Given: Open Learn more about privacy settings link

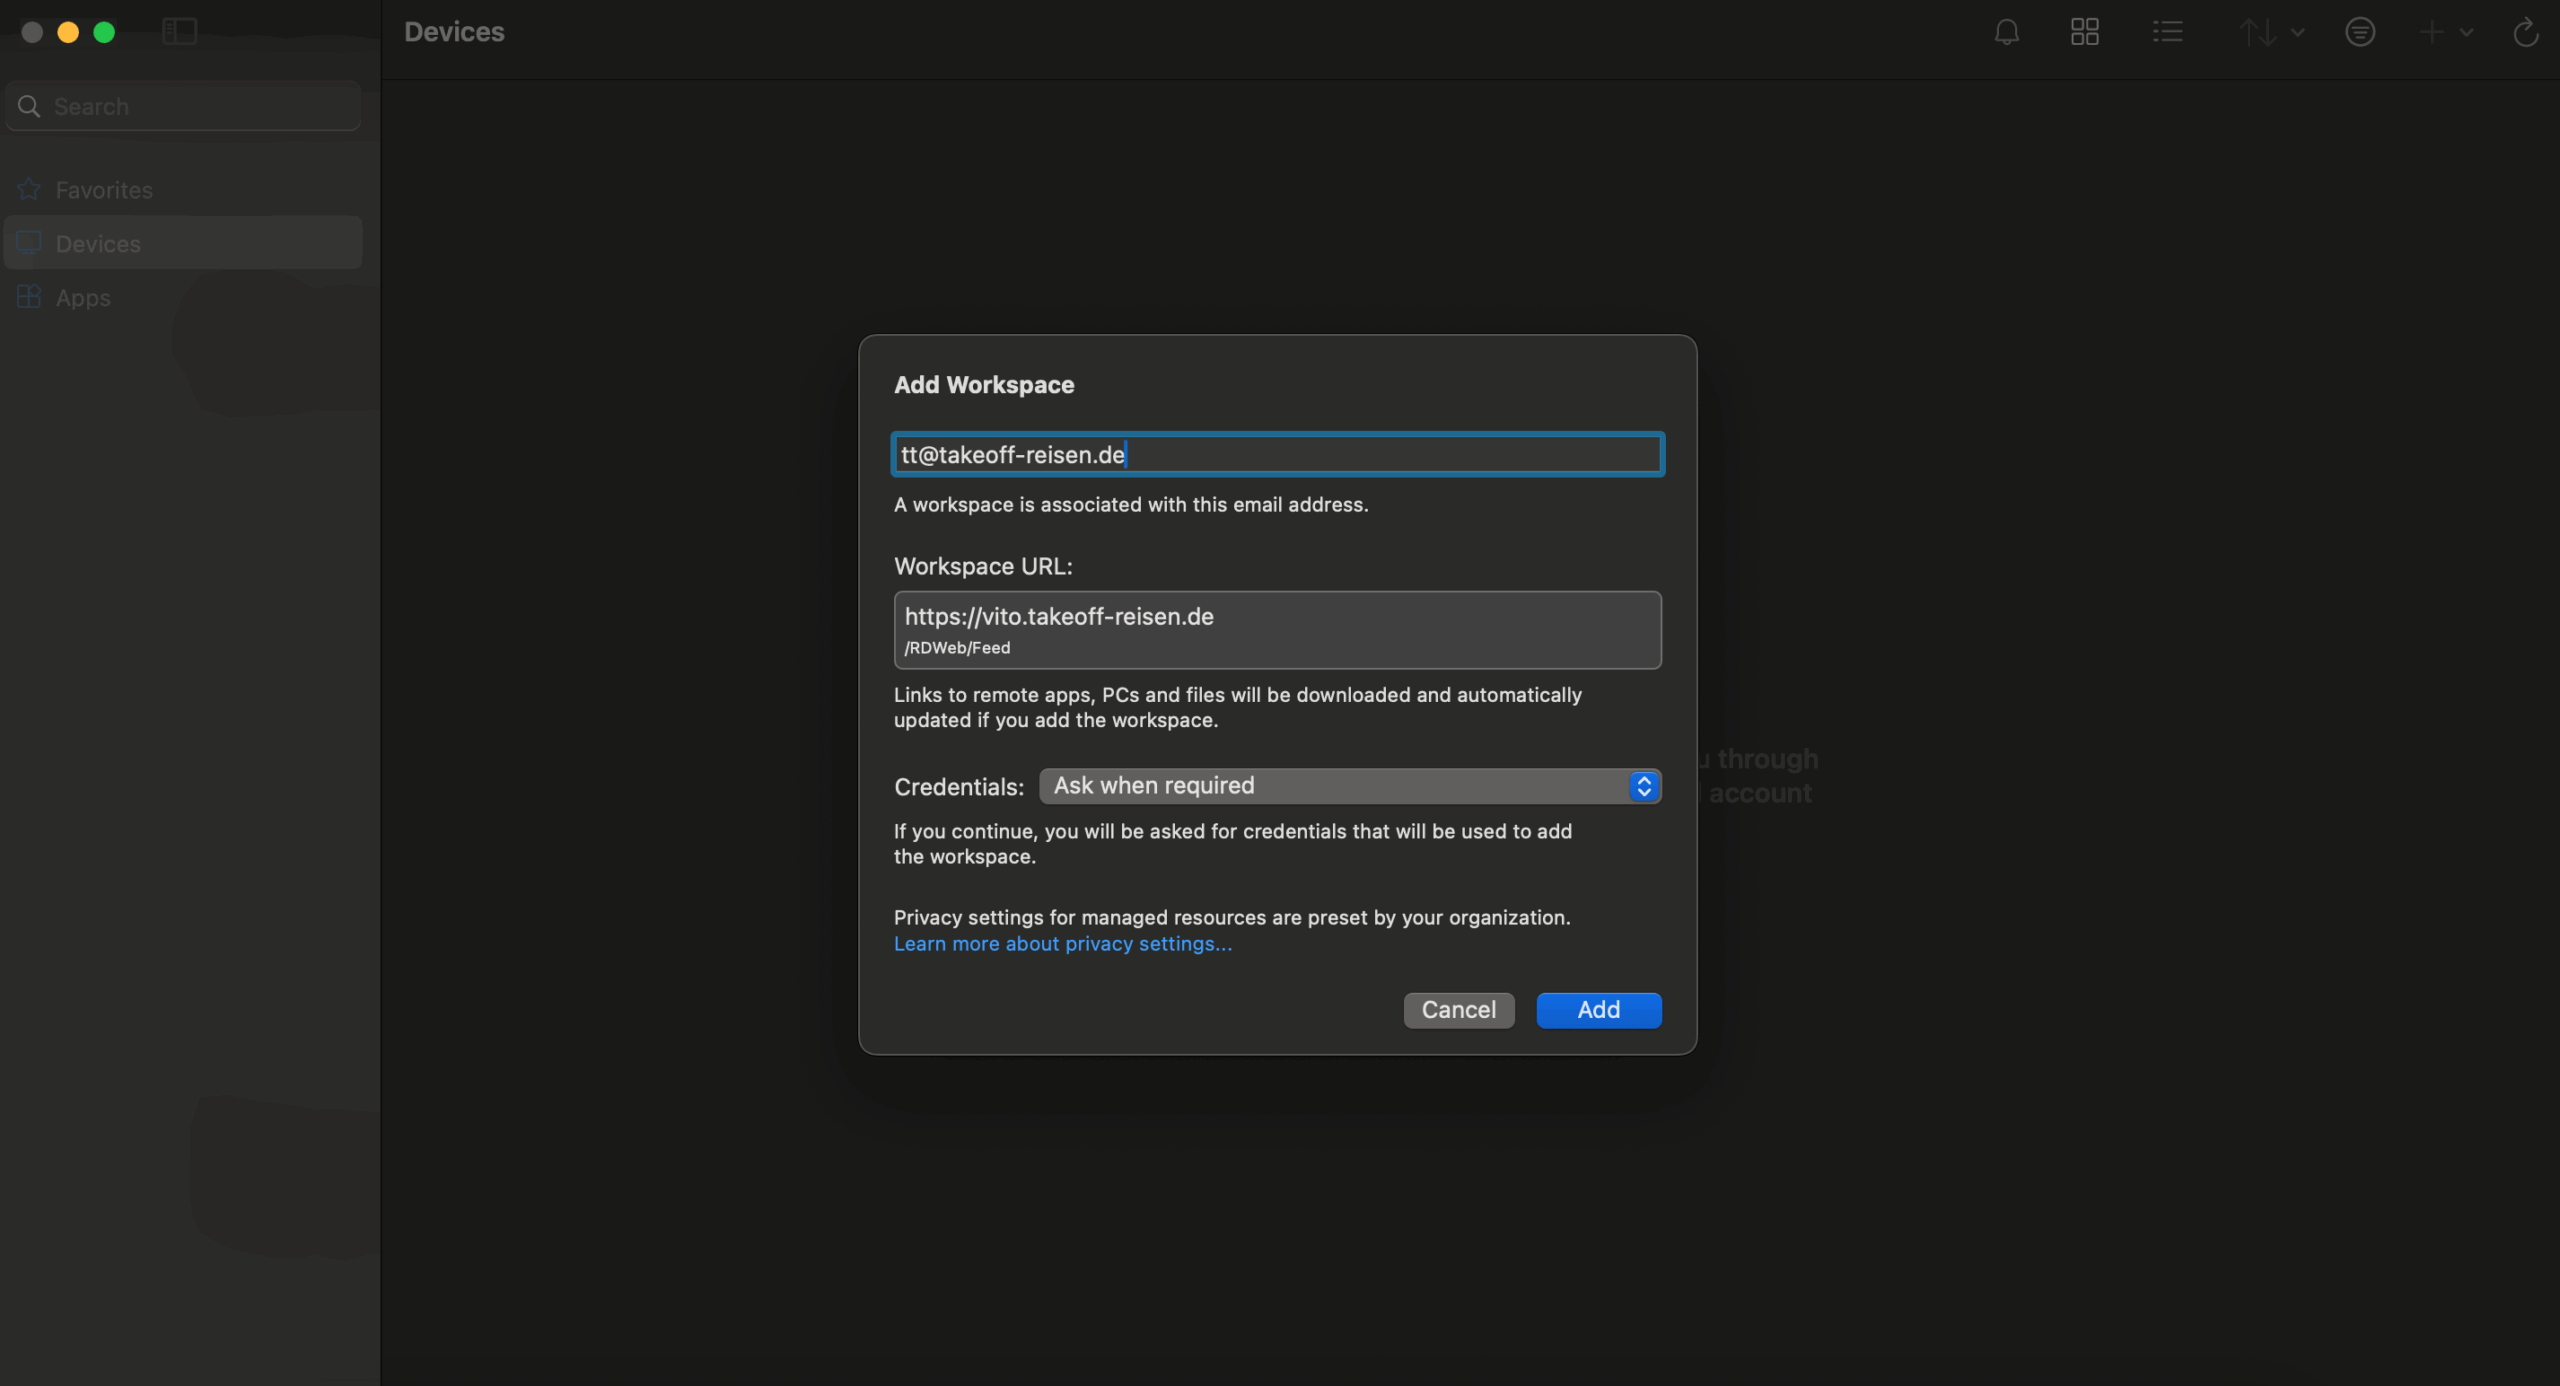Looking at the screenshot, I should [1062, 944].
